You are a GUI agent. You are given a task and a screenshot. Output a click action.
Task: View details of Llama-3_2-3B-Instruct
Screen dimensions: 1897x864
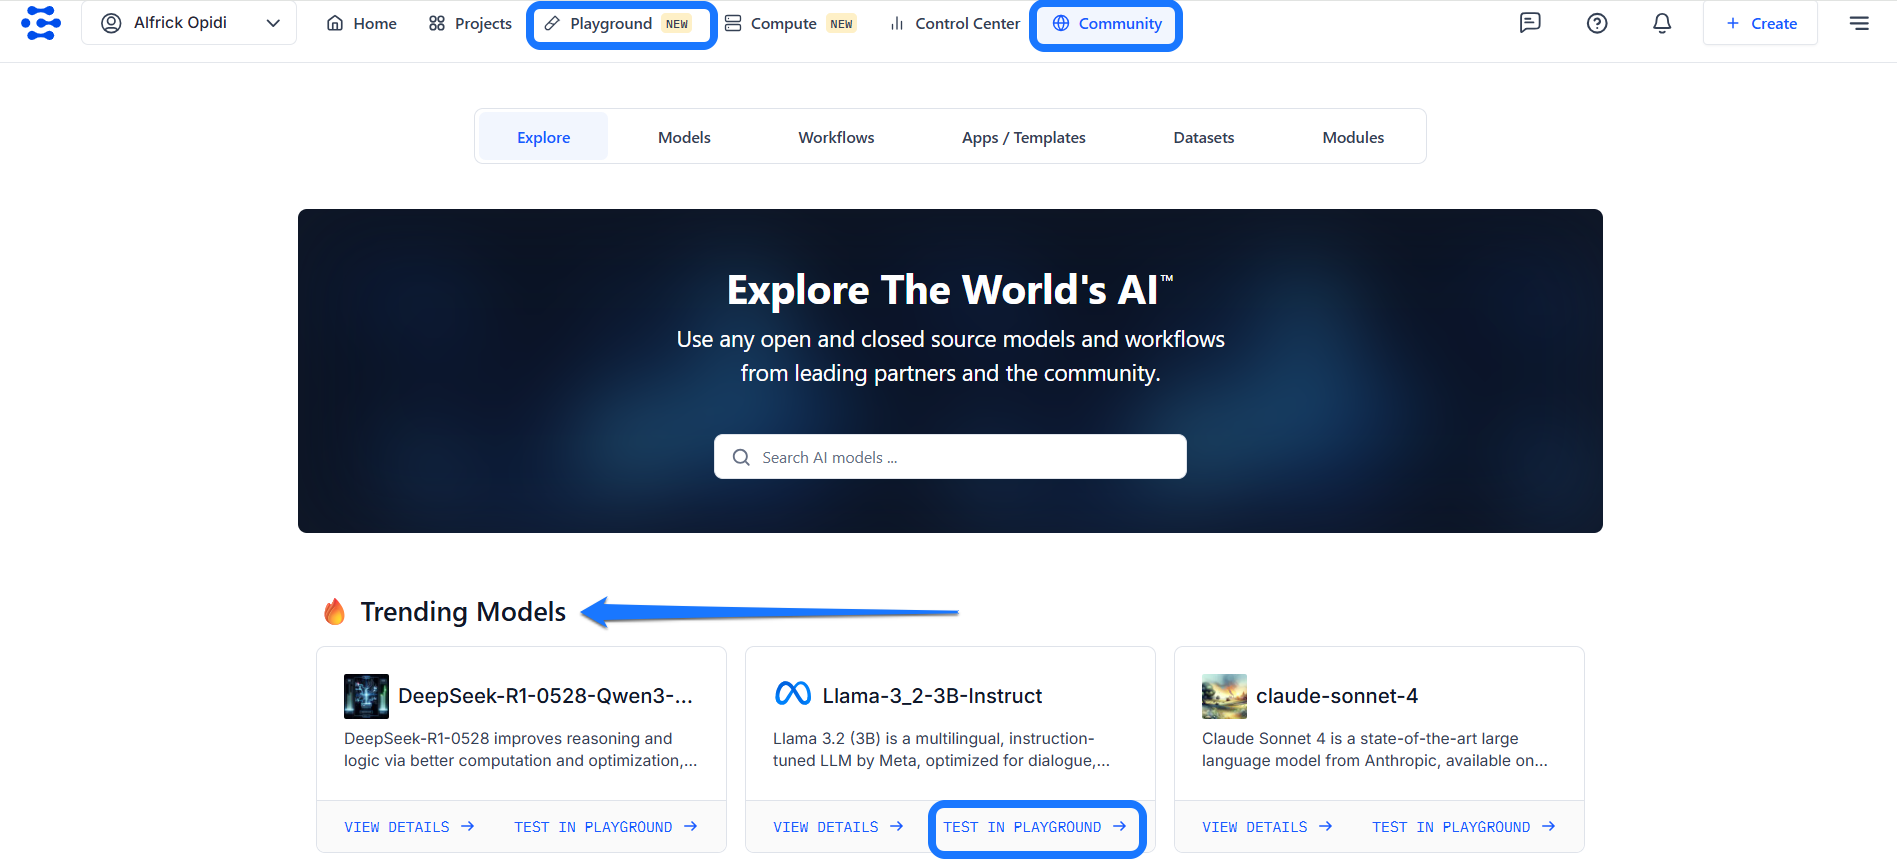coord(838,827)
